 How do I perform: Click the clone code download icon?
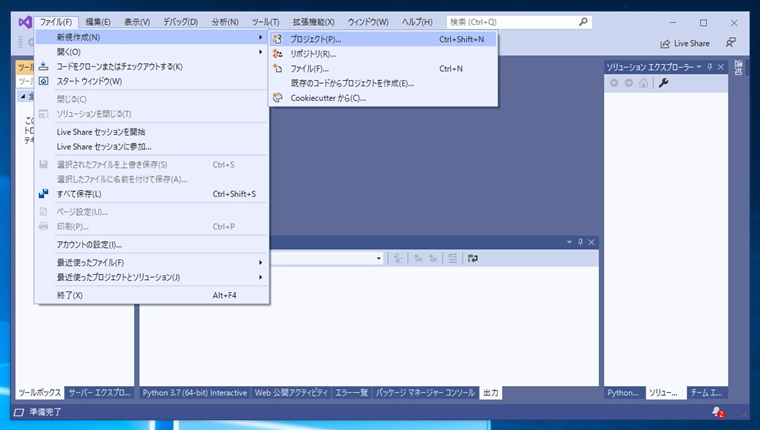44,66
